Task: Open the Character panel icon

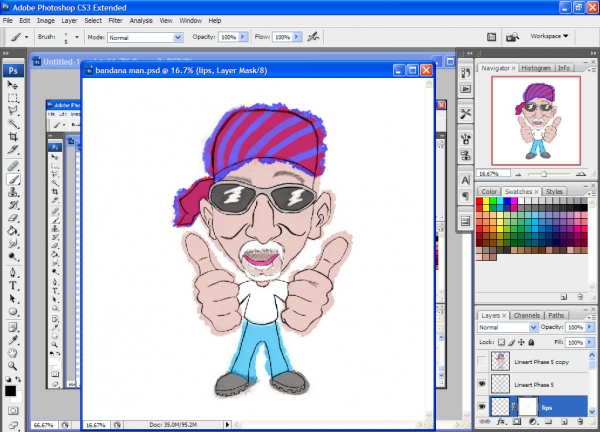Action: pyautogui.click(x=466, y=180)
